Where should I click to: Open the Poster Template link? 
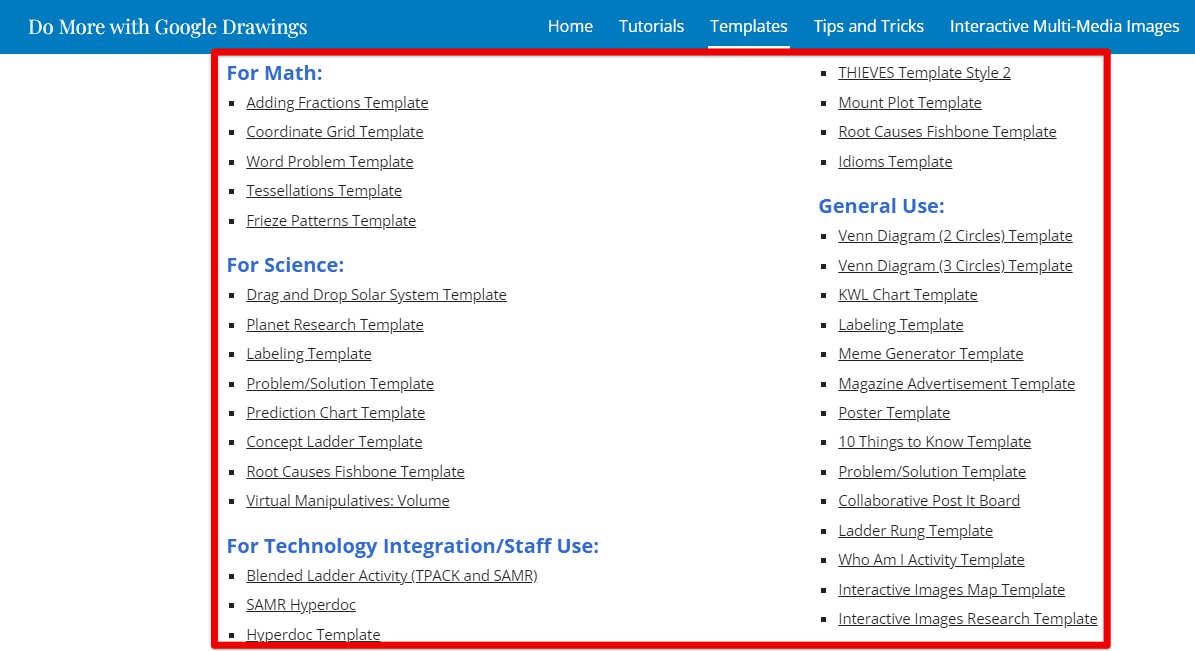[894, 412]
